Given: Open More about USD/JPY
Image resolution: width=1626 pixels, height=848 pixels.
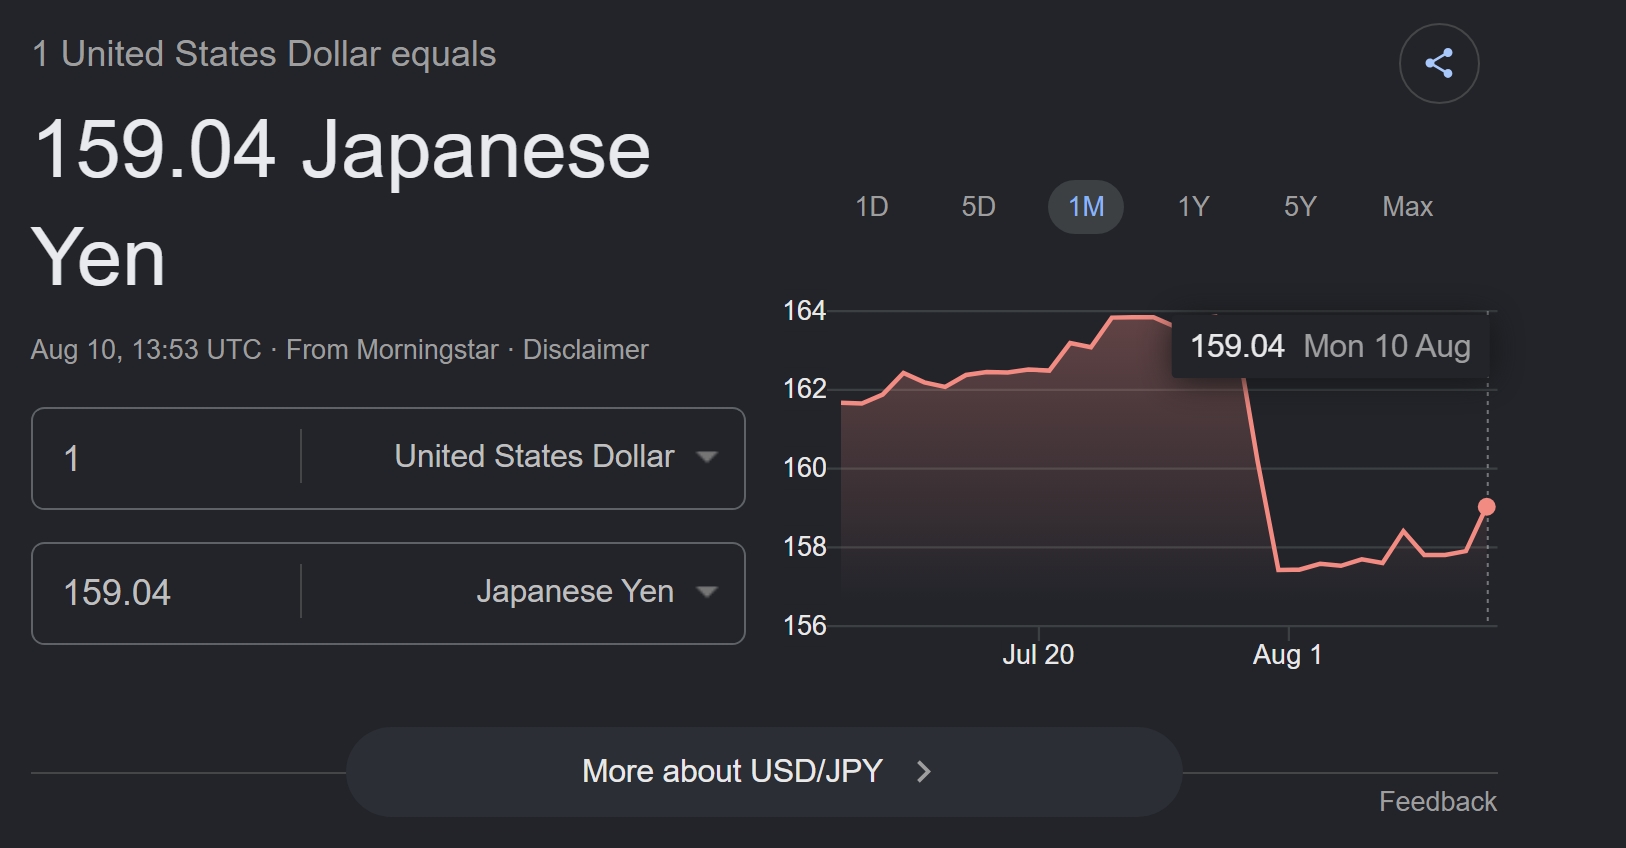Looking at the screenshot, I should pyautogui.click(x=764, y=772).
